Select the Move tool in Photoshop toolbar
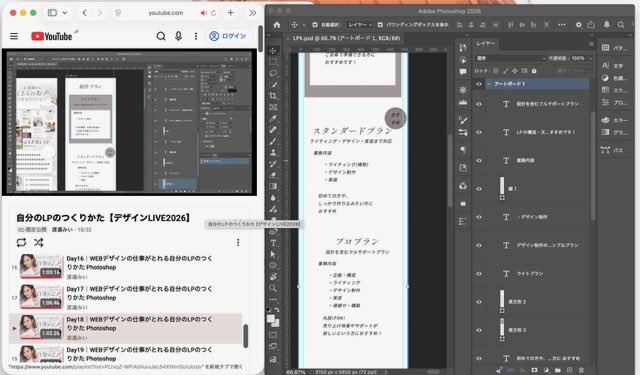The height and width of the screenshot is (375, 640). (273, 51)
